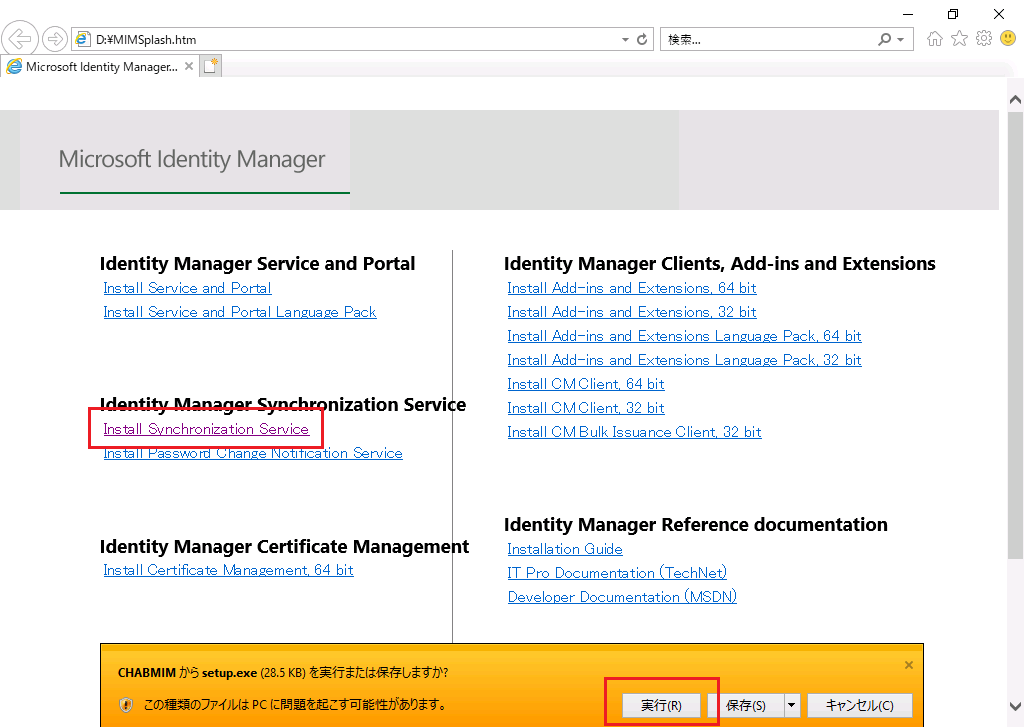Open Developer Documentation (MSDN) link

[x=622, y=597]
